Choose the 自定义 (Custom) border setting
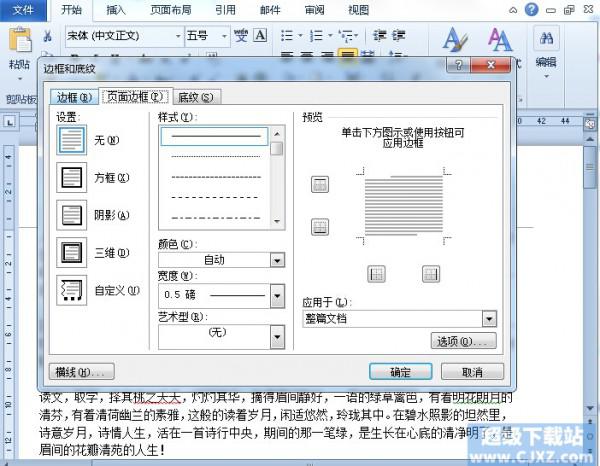This screenshot has width=600, height=466. tap(72, 290)
